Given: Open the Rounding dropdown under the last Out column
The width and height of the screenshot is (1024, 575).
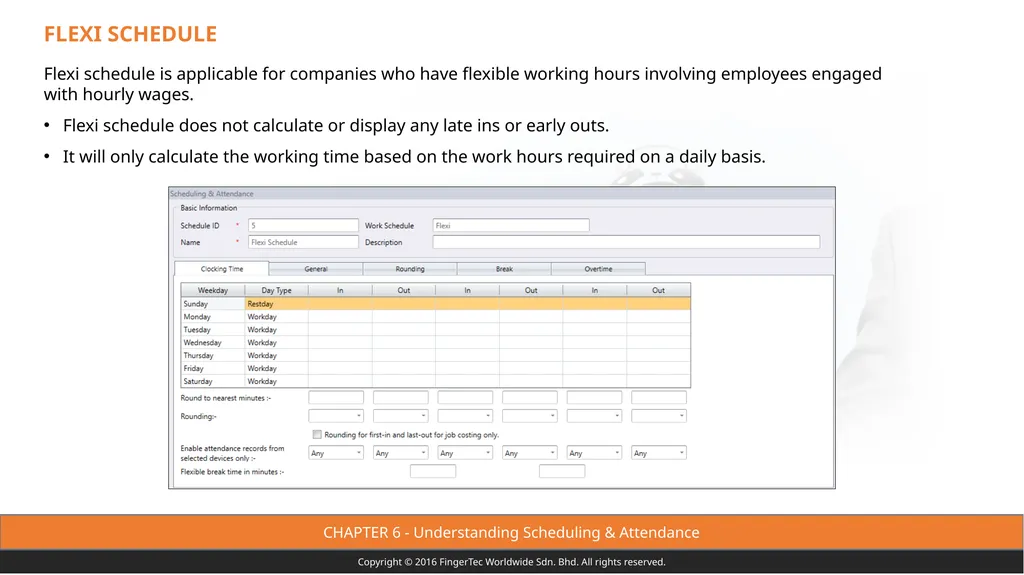Looking at the screenshot, I should [659, 416].
